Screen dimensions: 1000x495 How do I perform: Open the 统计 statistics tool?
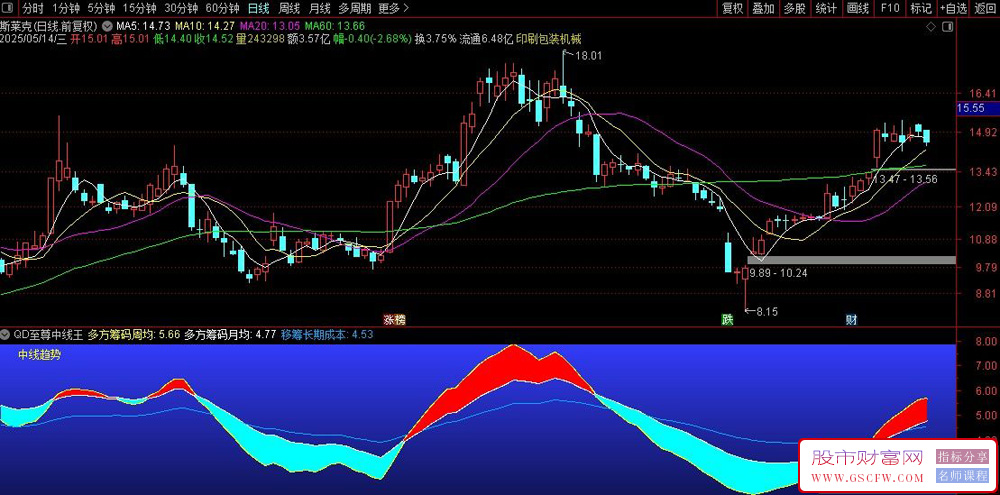click(x=827, y=8)
